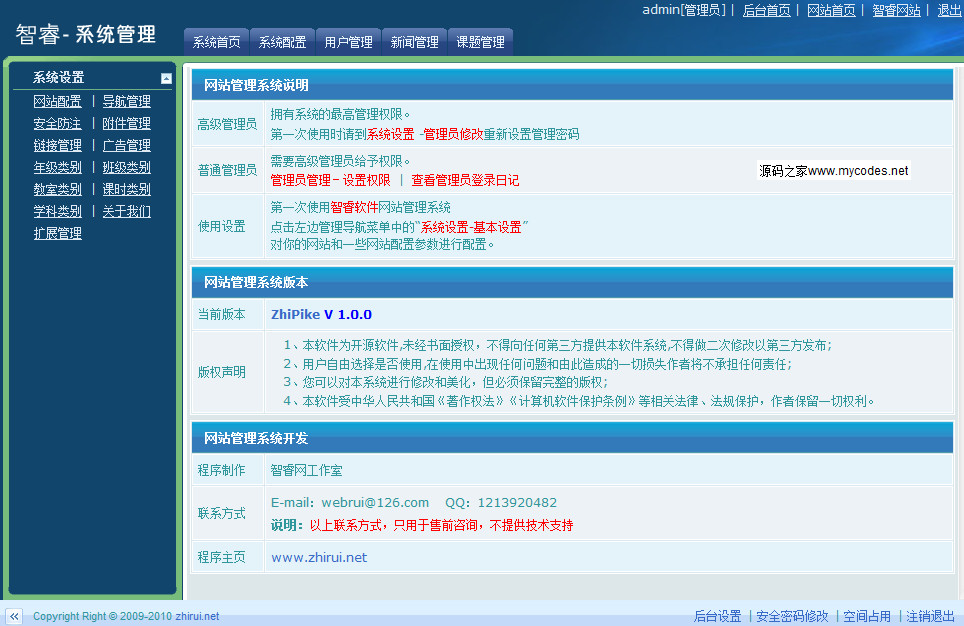Open 后台设置 in the footer

click(x=717, y=616)
